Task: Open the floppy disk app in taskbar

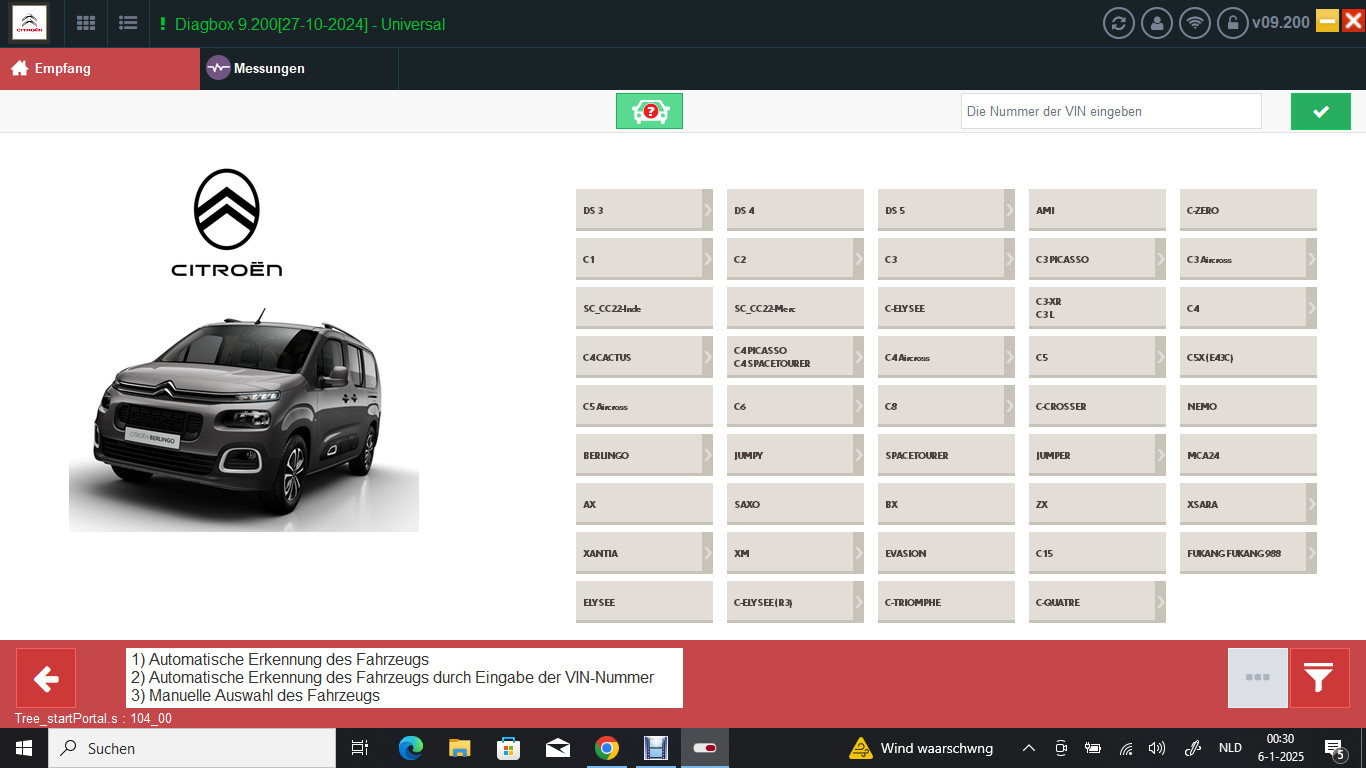Action: tap(655, 748)
